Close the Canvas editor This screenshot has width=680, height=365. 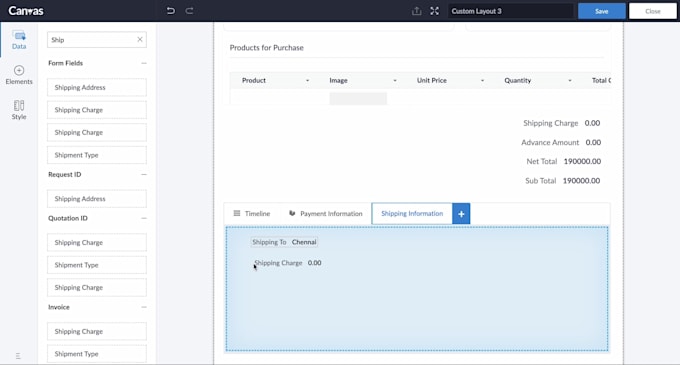tap(652, 11)
